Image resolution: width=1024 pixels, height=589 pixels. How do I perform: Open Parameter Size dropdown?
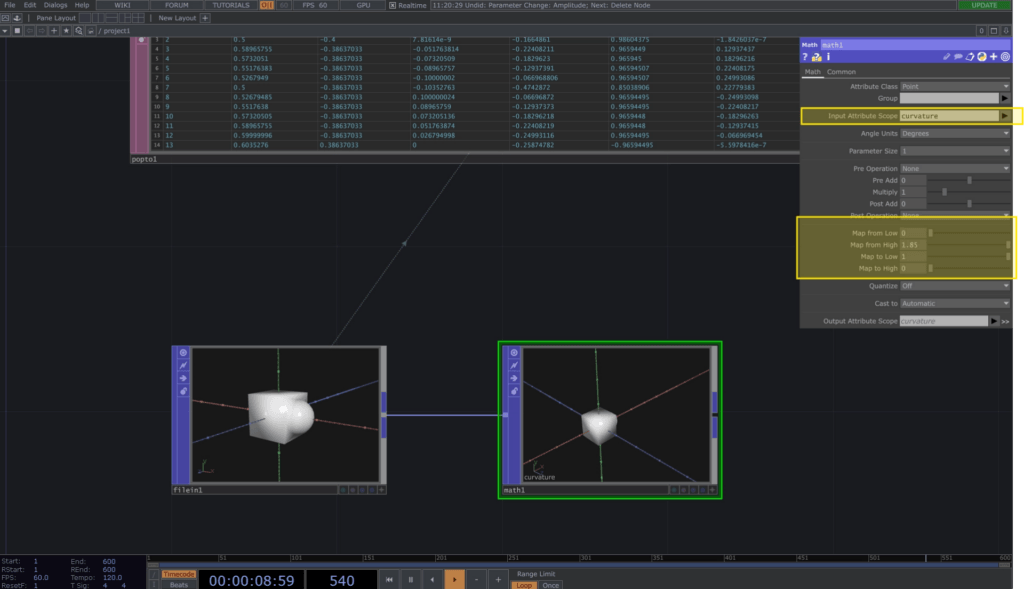(955, 151)
